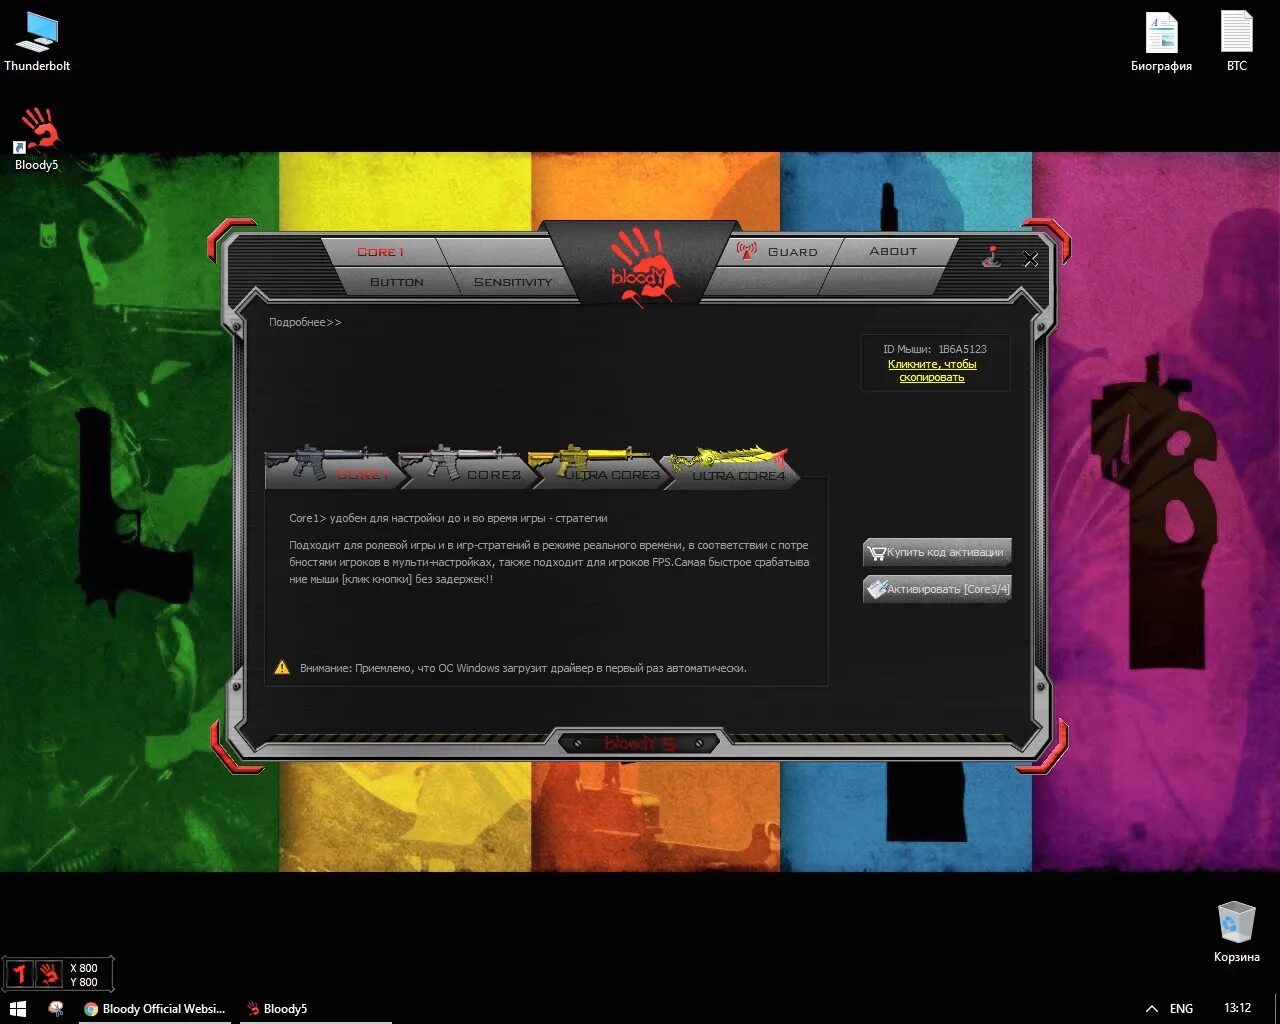Screen dimensions: 1280x1024
Task: Switch to the Bloody Official Website Chrome window
Action: point(155,1008)
